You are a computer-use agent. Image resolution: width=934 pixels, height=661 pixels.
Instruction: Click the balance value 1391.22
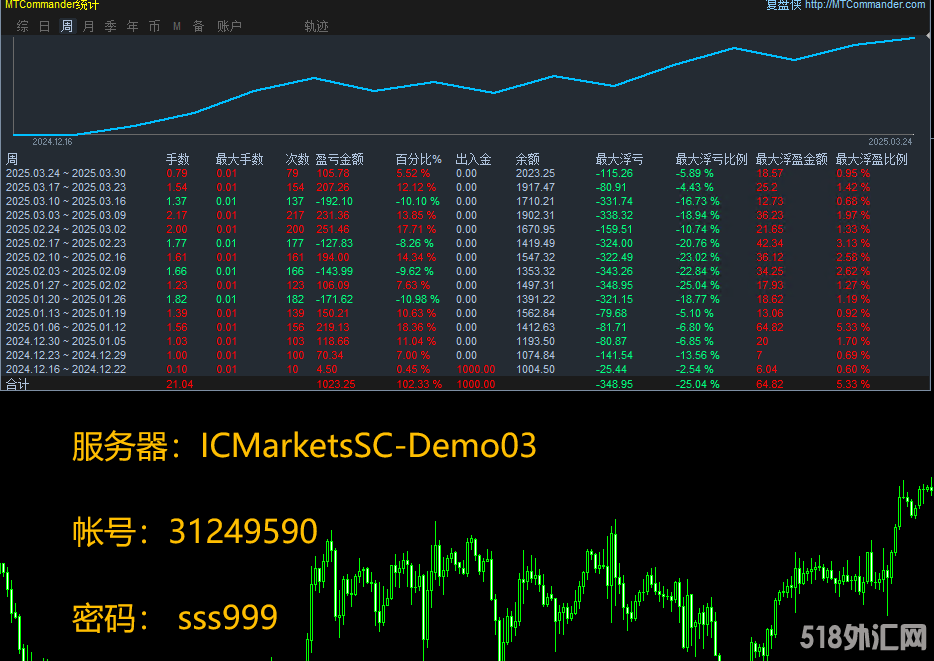[x=535, y=299]
